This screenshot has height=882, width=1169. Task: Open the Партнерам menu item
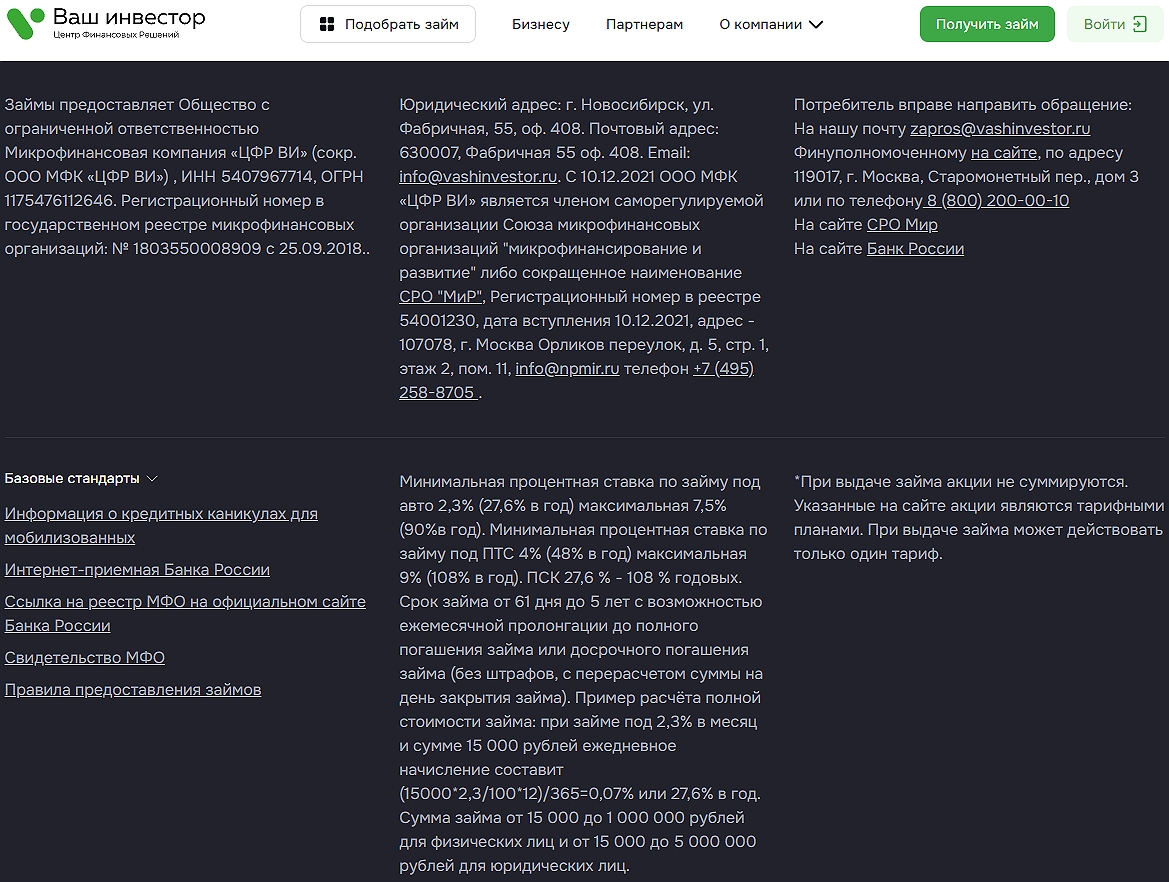coord(644,24)
